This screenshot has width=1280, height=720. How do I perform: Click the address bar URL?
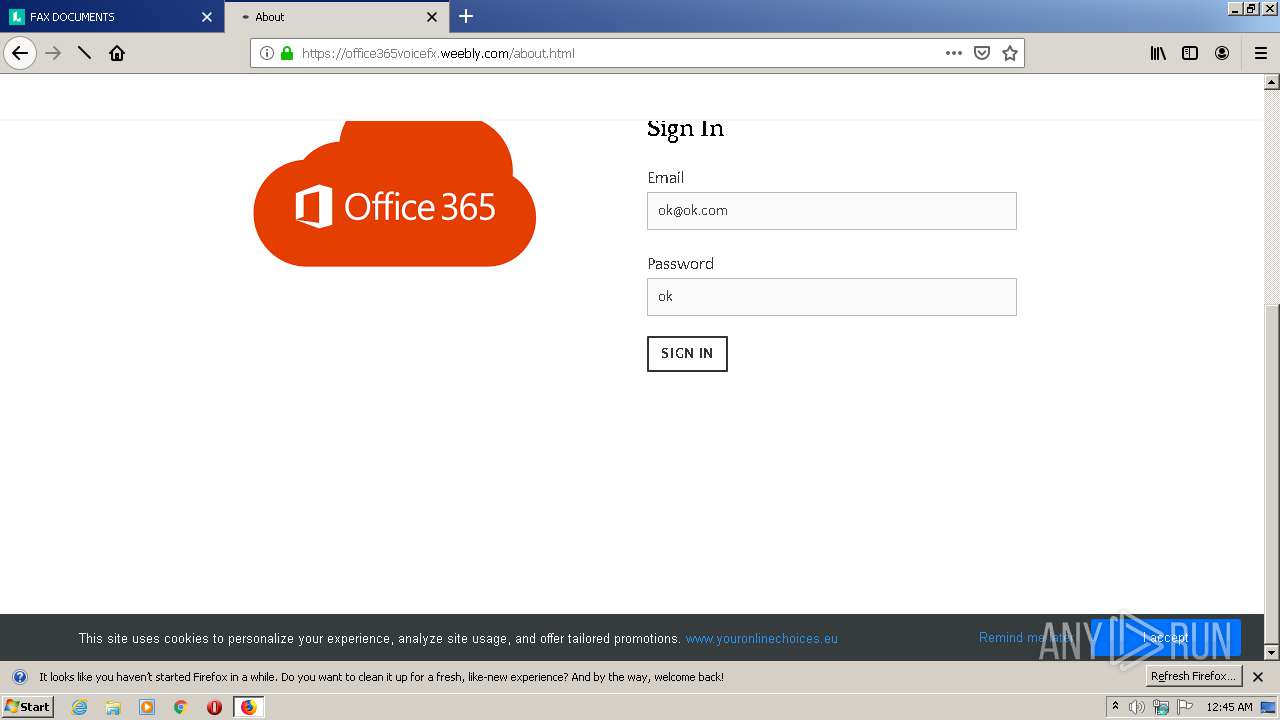[x=438, y=53]
